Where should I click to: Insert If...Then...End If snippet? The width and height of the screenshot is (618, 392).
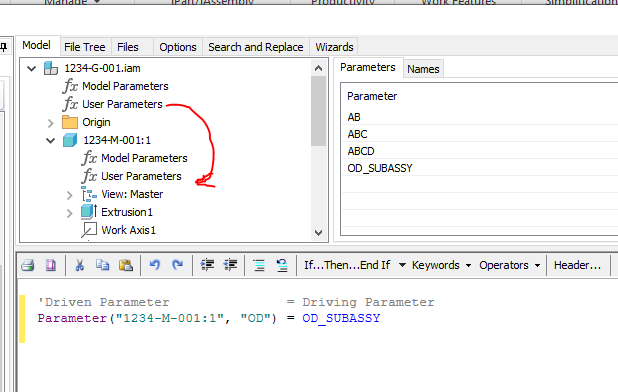pos(347,265)
